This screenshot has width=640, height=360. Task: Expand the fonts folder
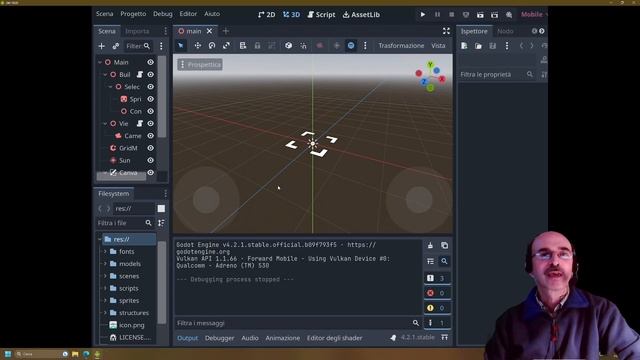point(105,251)
